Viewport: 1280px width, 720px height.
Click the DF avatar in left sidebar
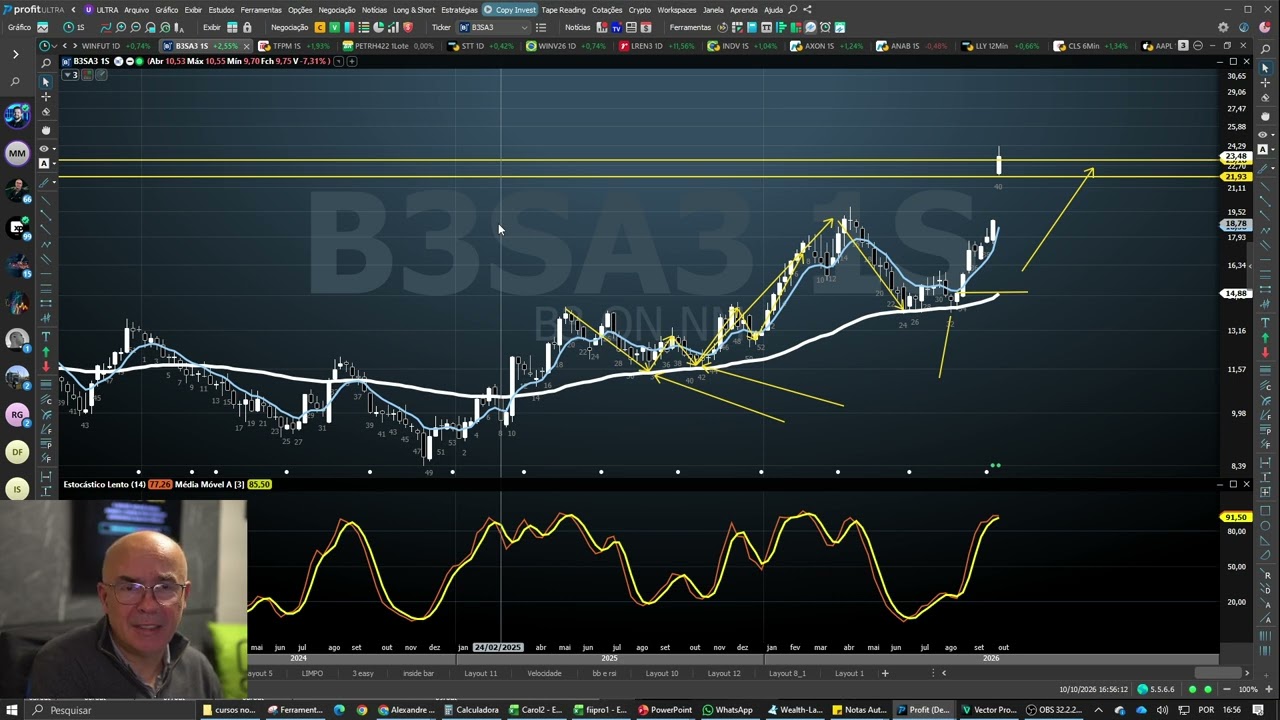tap(17, 452)
